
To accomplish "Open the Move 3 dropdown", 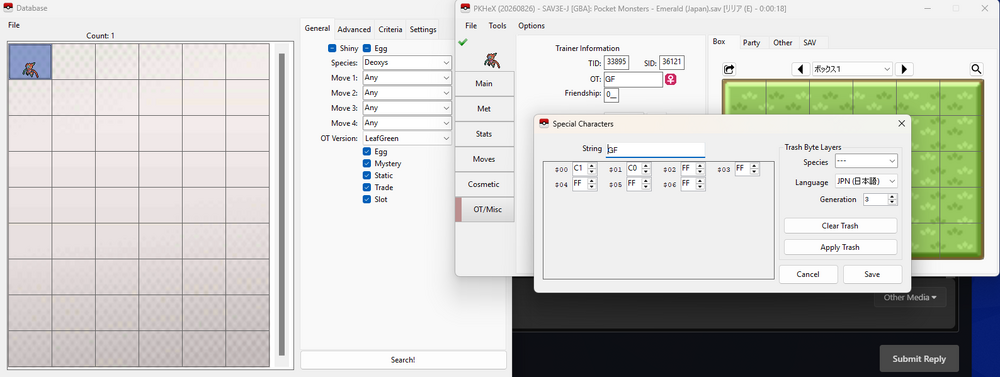I will [x=407, y=108].
